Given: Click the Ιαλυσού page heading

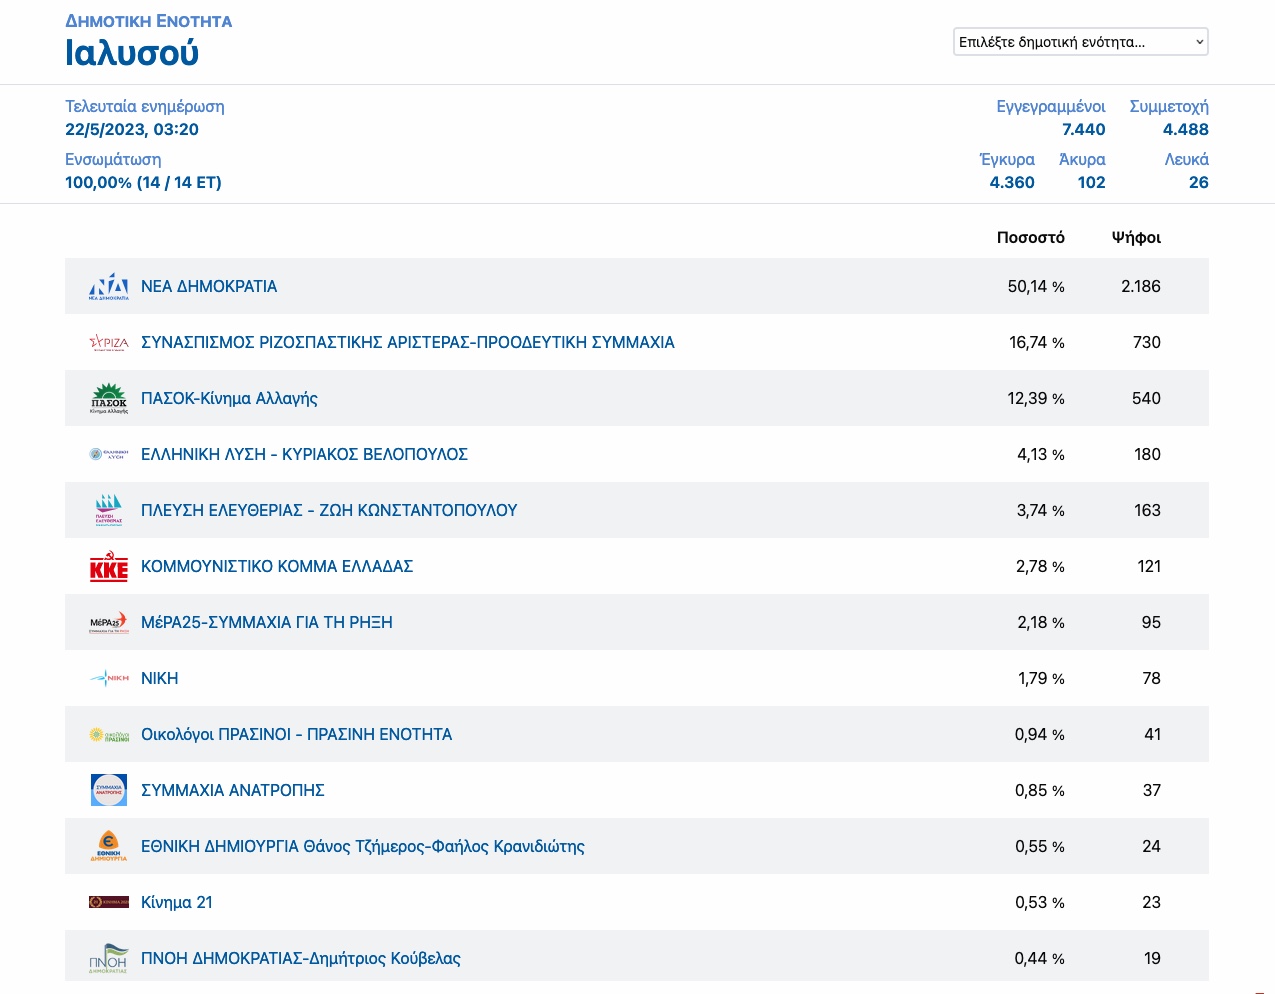Looking at the screenshot, I should [x=132, y=53].
